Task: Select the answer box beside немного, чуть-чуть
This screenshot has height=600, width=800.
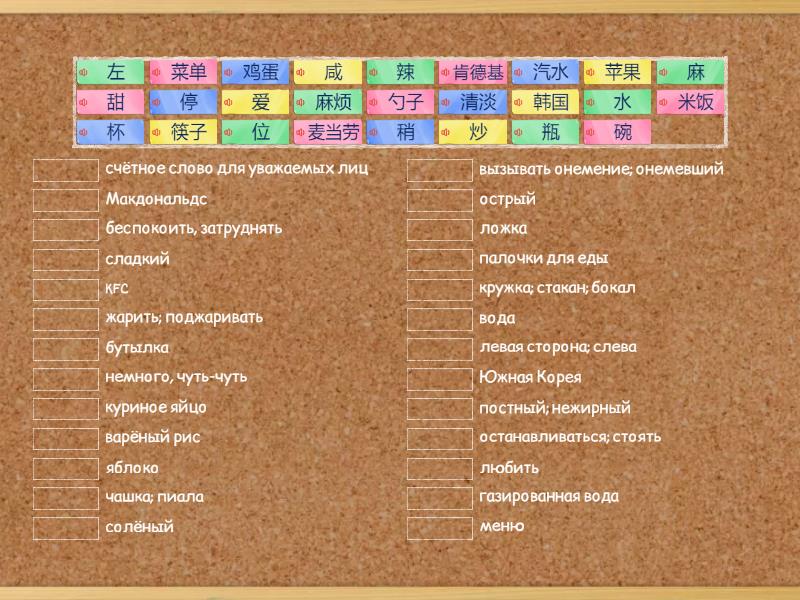Action: tap(66, 379)
